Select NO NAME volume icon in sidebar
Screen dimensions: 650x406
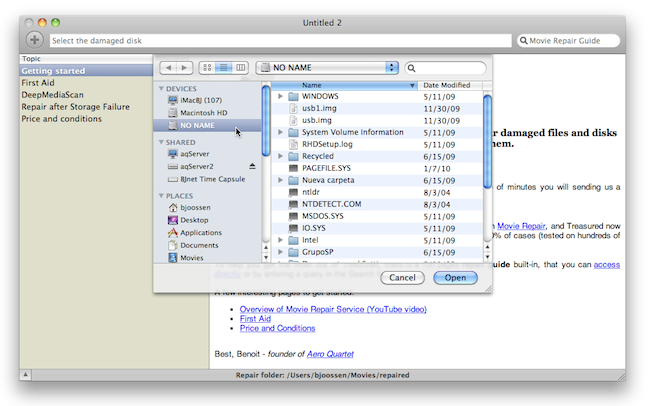click(173, 125)
